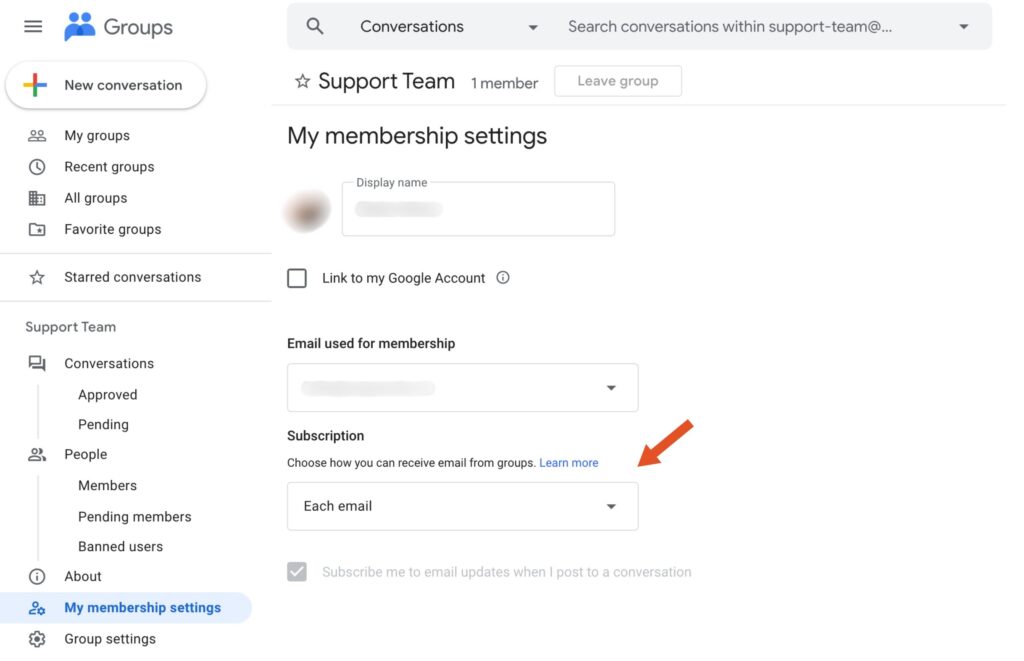Open the Each email subscription dropdown

coord(462,506)
